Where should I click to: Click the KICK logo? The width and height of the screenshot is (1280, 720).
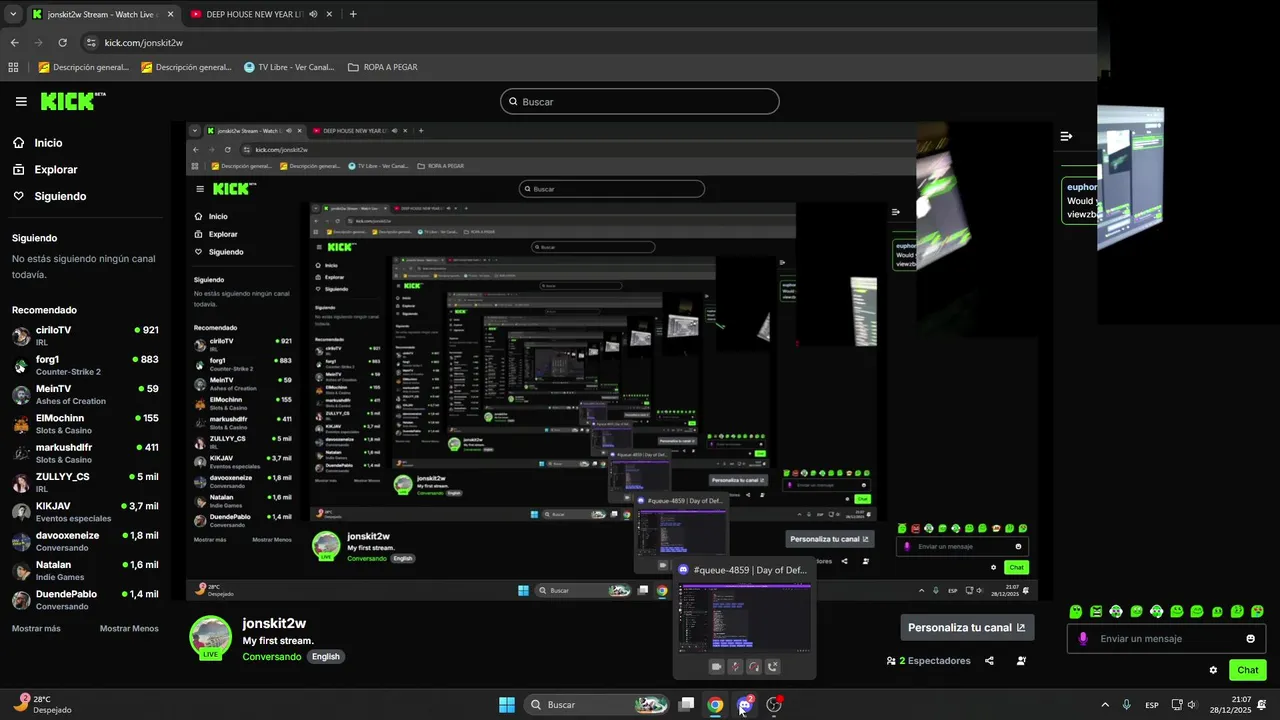click(x=72, y=101)
